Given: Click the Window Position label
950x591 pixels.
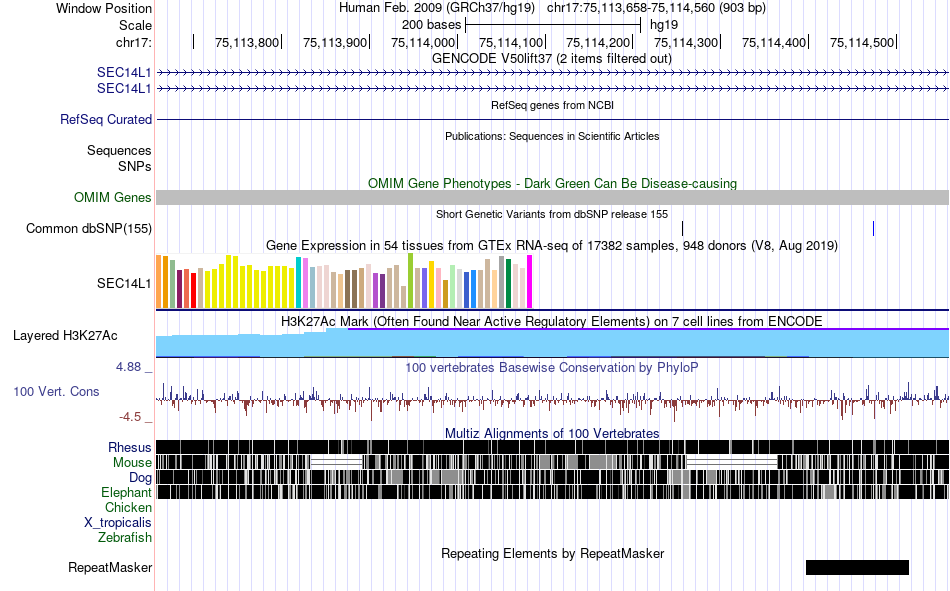Looking at the screenshot, I should pyautogui.click(x=104, y=8).
